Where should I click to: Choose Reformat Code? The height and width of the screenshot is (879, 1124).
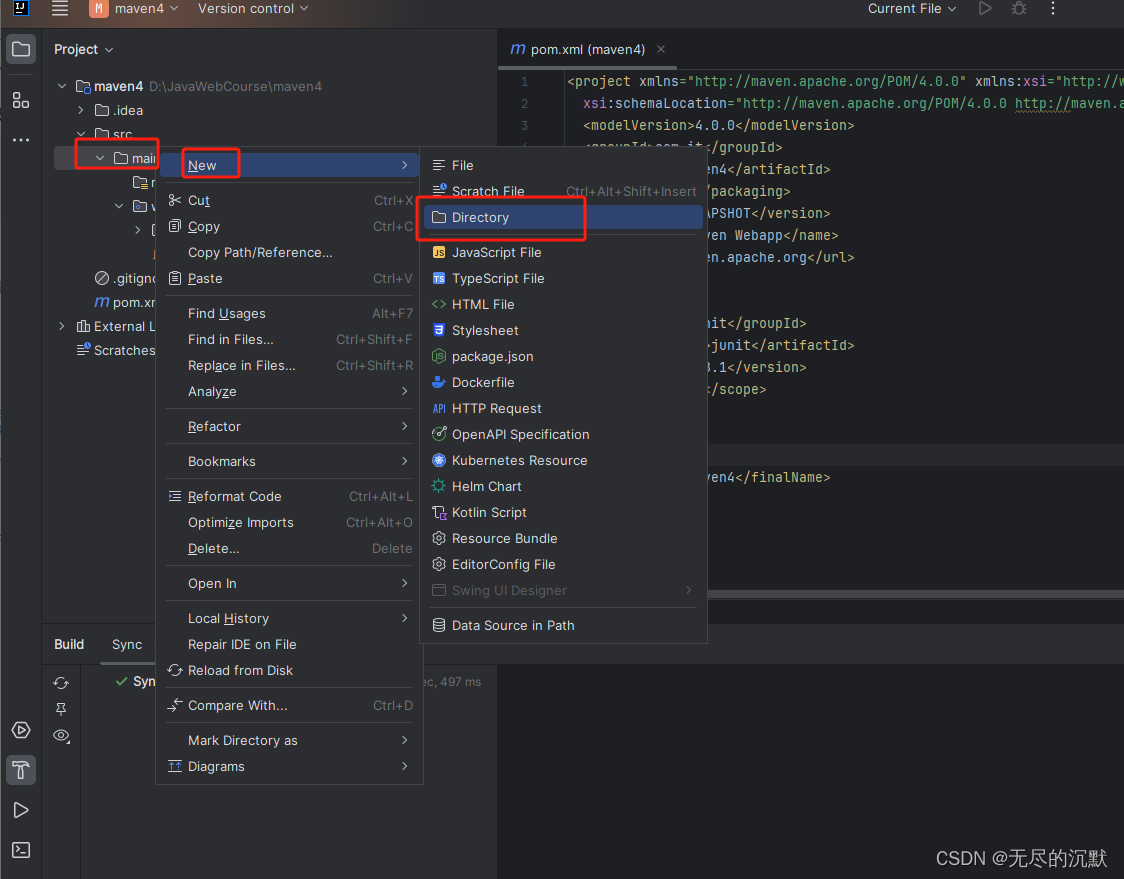(x=290, y=496)
